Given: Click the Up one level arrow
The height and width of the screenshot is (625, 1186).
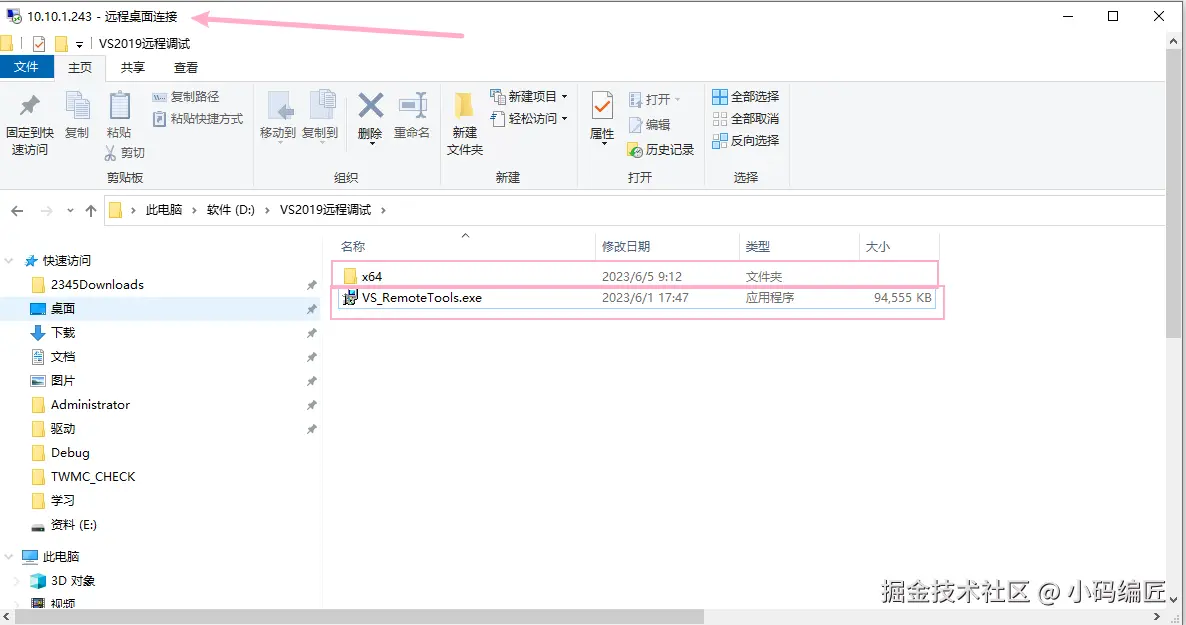Looking at the screenshot, I should tap(91, 210).
